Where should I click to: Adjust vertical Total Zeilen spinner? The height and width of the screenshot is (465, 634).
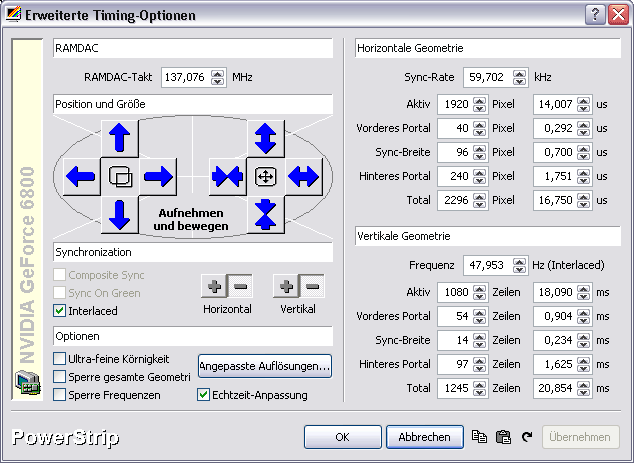(480, 388)
